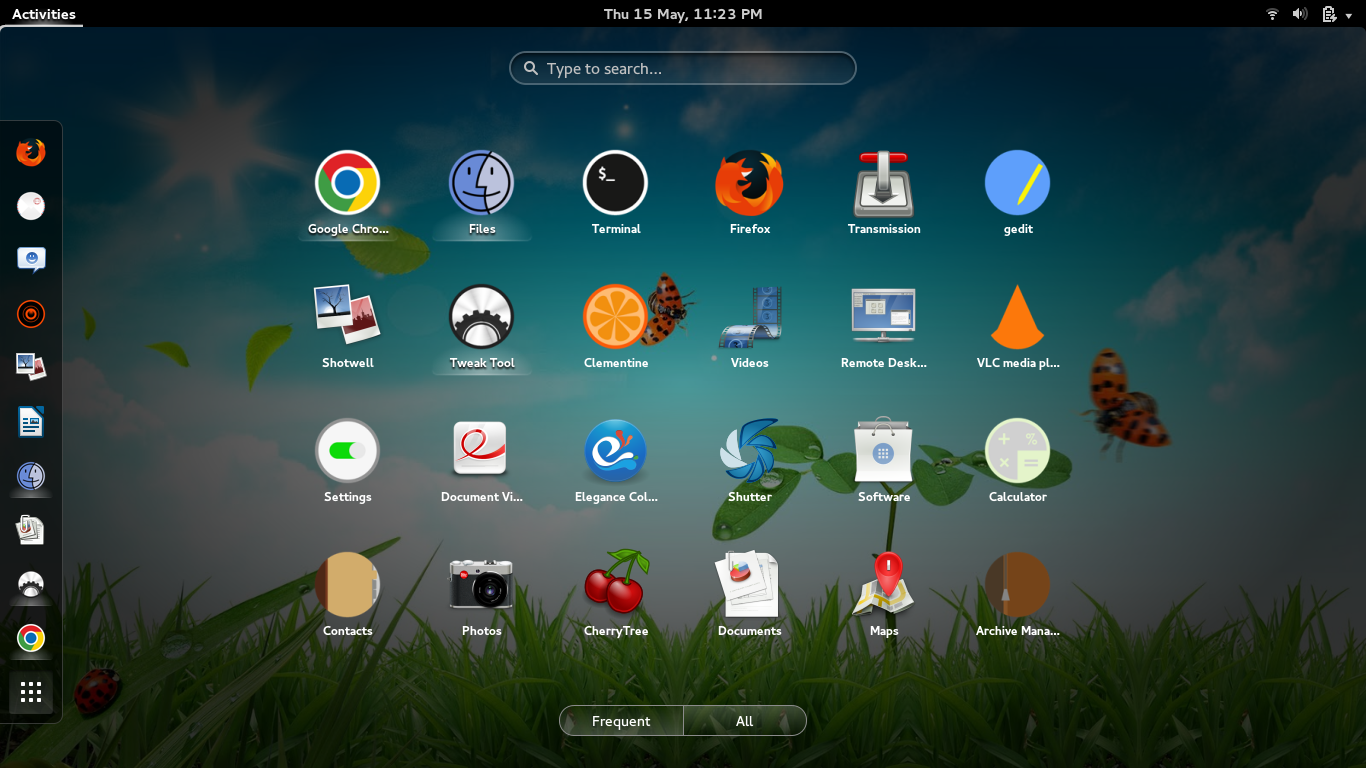1366x768 pixels.
Task: Switch to the Frequent apps view
Action: tap(621, 721)
